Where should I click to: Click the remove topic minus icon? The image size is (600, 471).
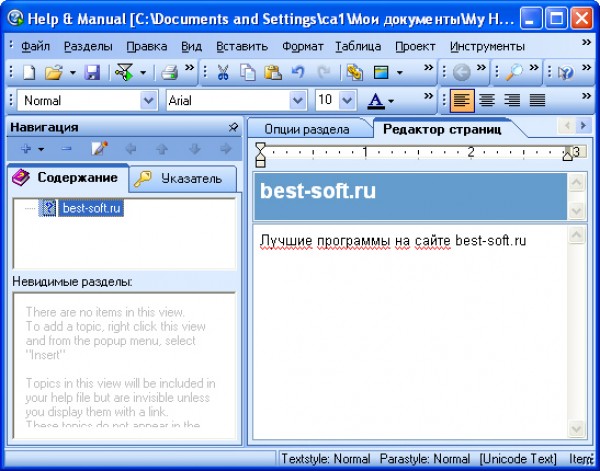[67, 148]
